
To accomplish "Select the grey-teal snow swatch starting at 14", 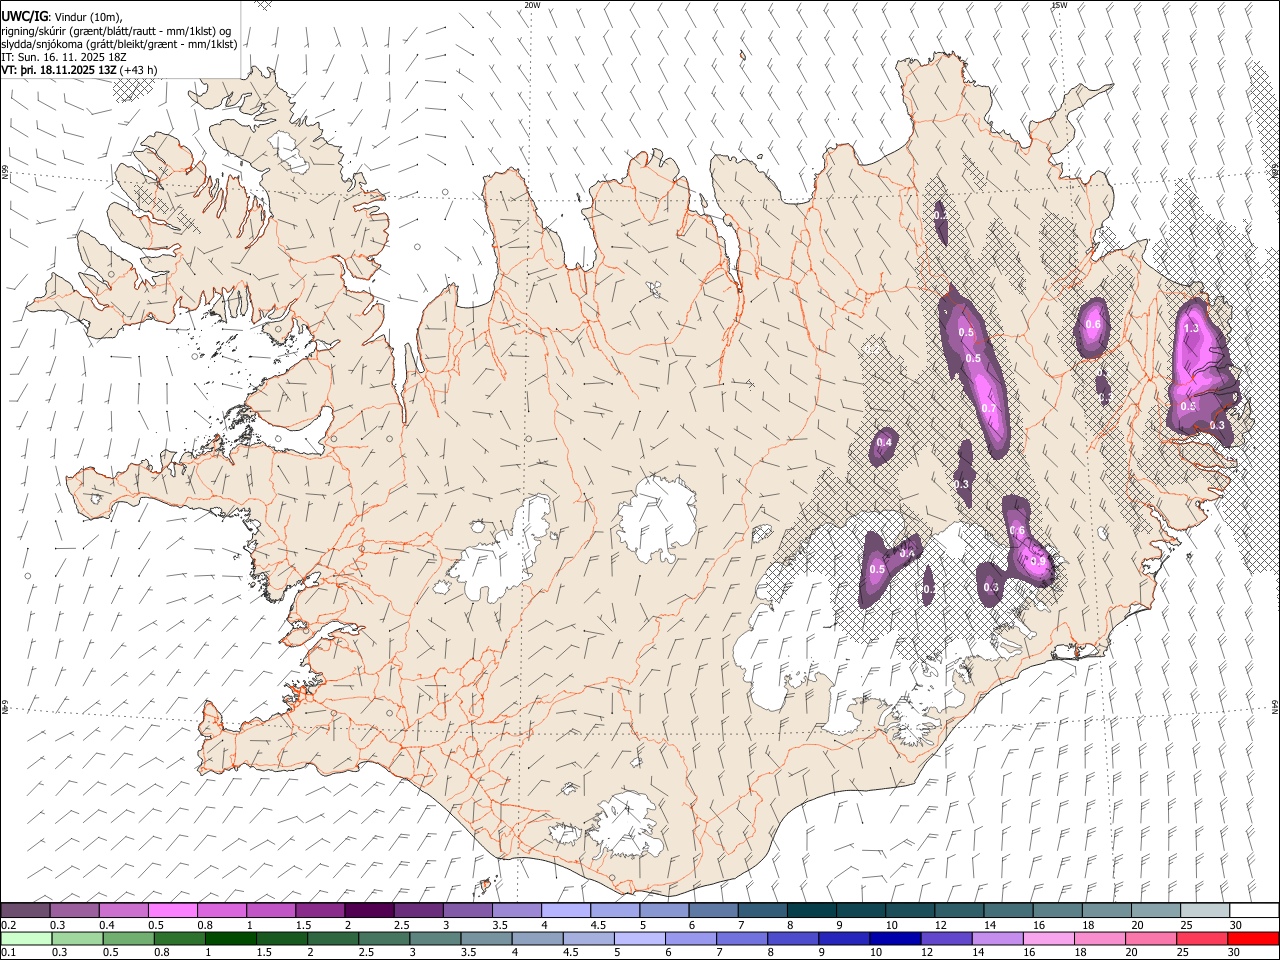I will [1007, 910].
